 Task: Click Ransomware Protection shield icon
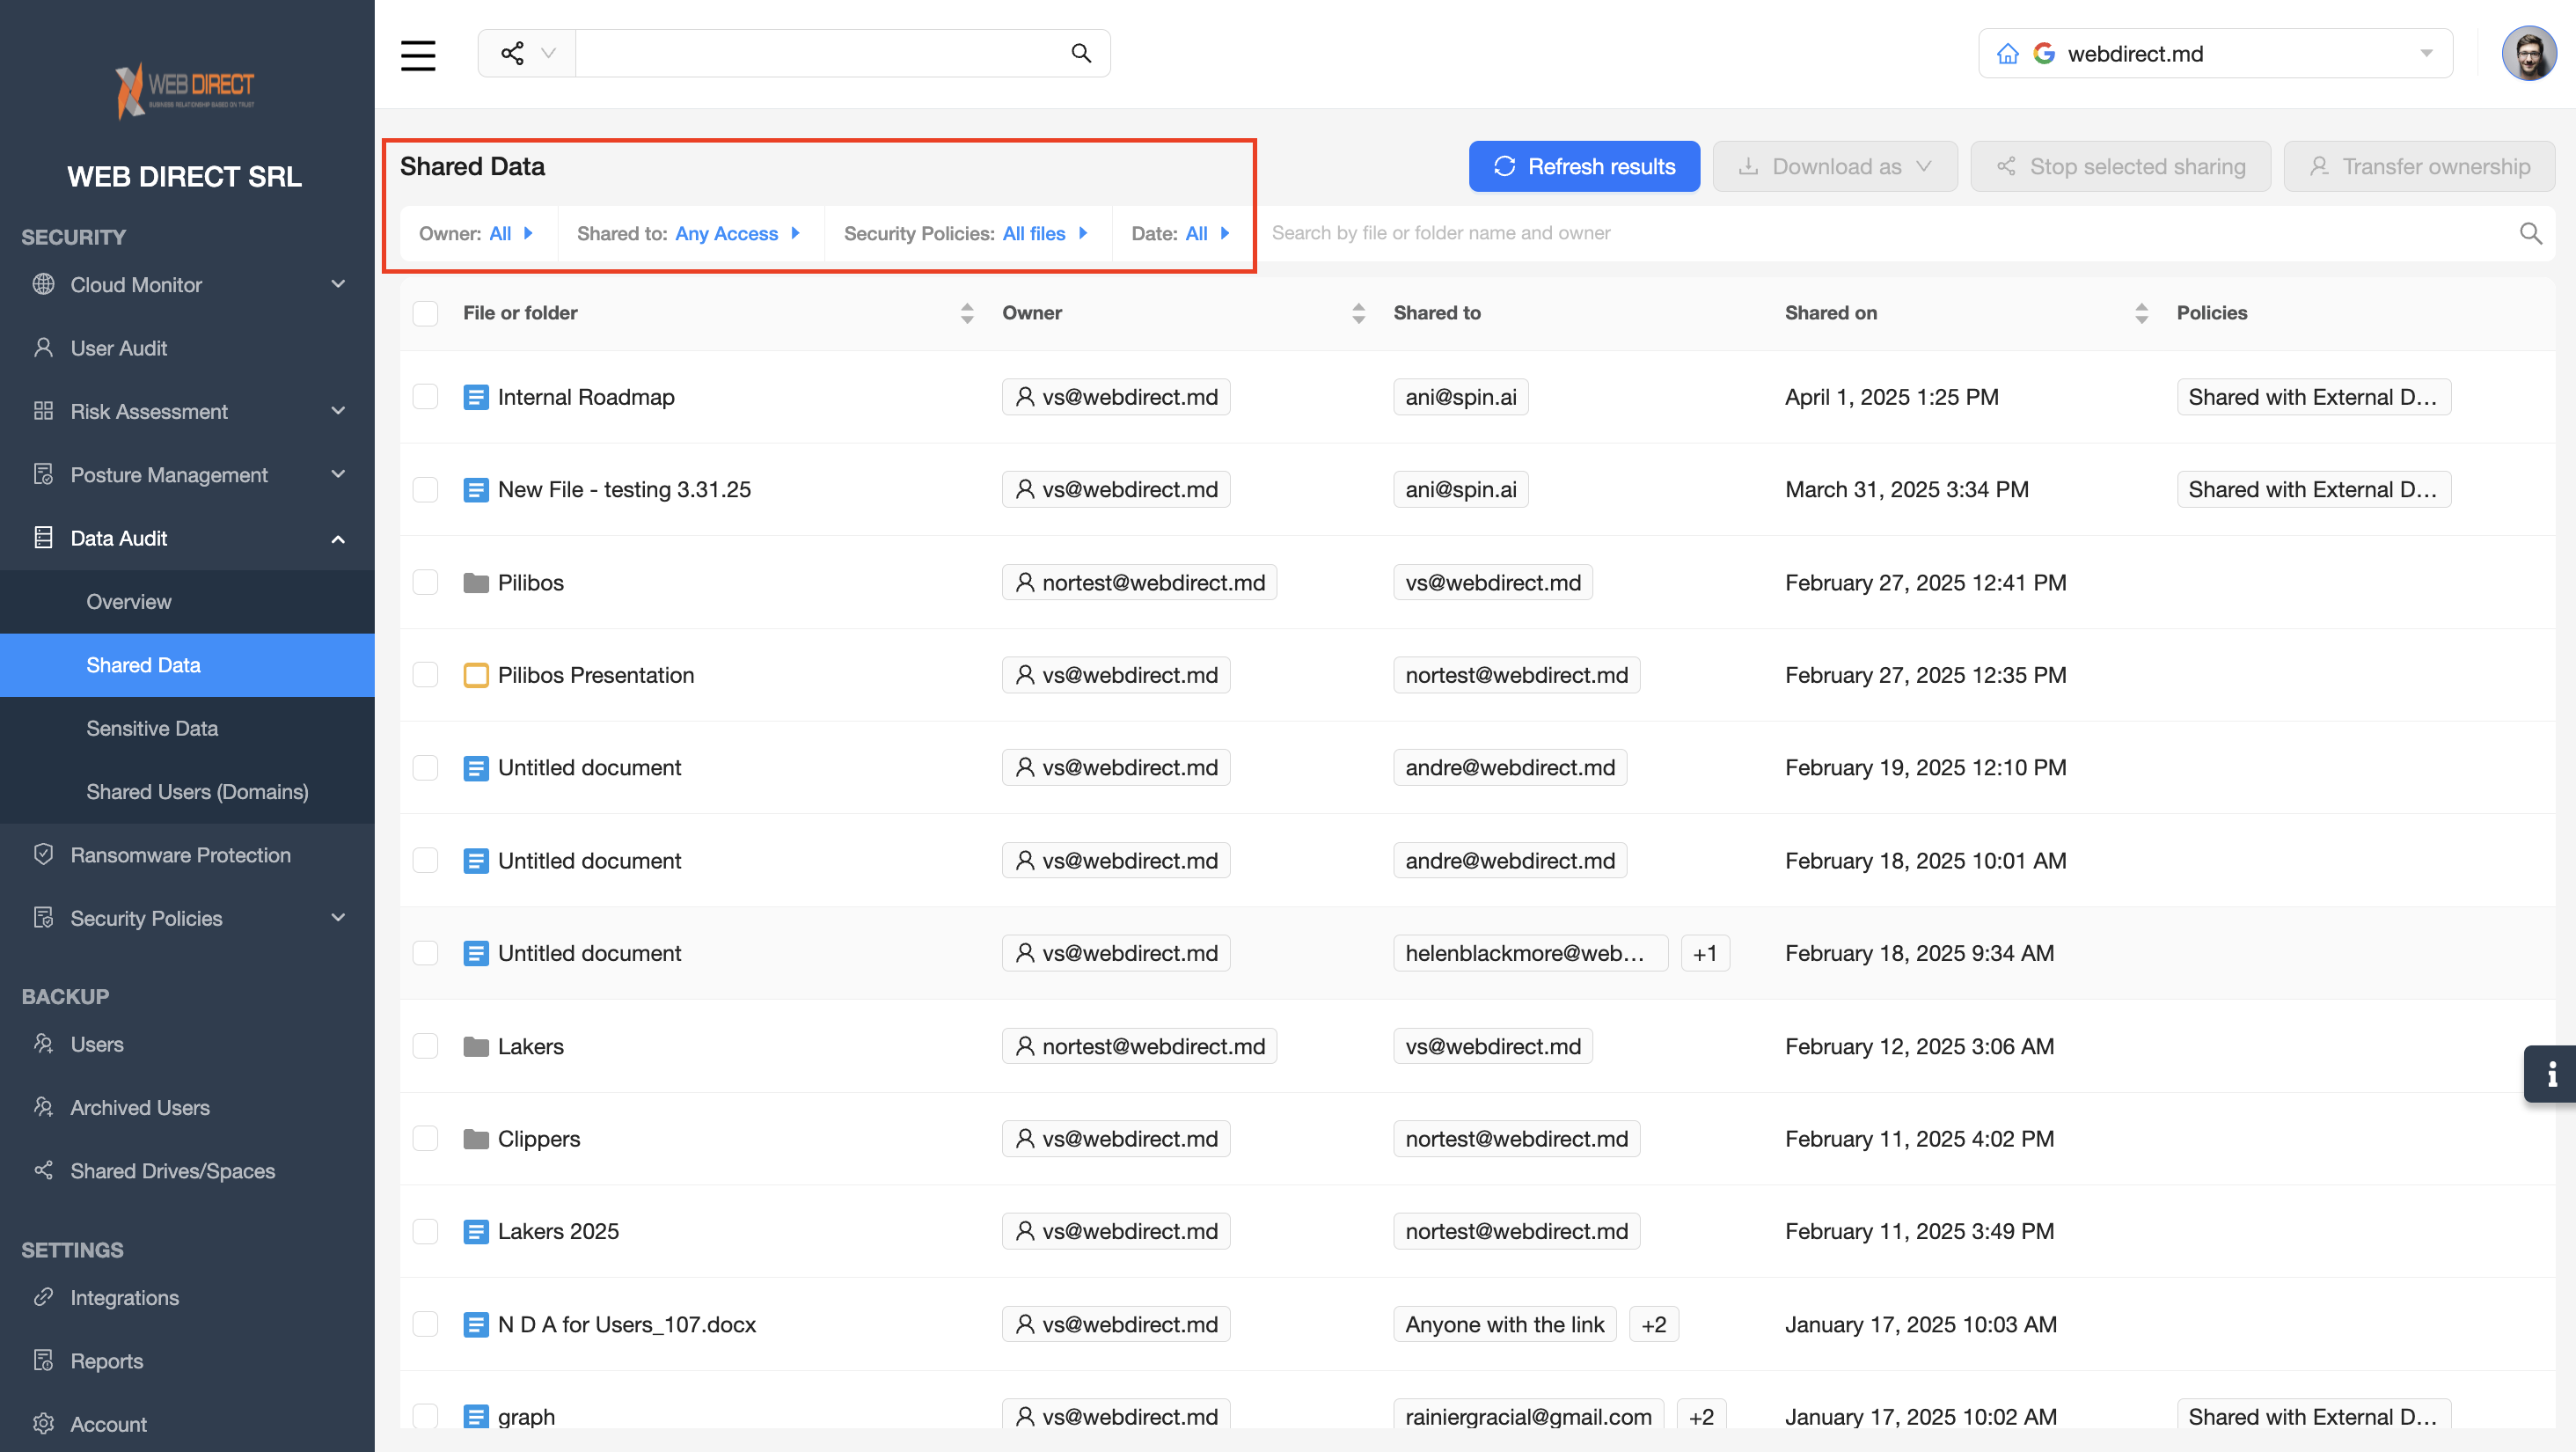click(43, 855)
